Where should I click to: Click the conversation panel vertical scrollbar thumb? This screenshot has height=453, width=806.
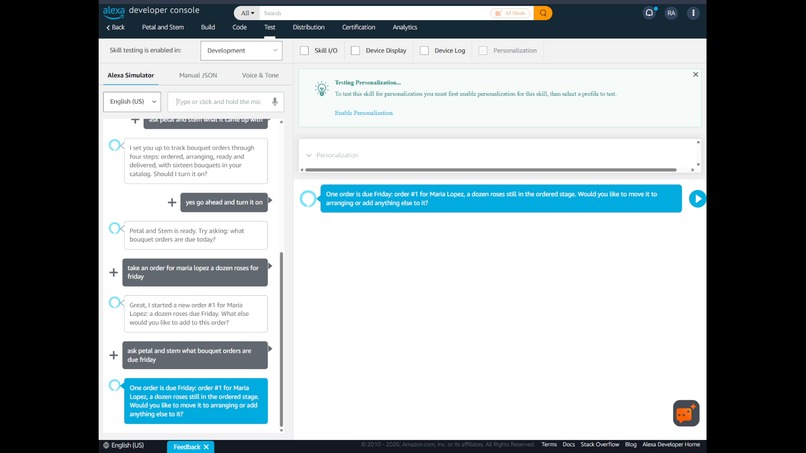[x=281, y=339]
